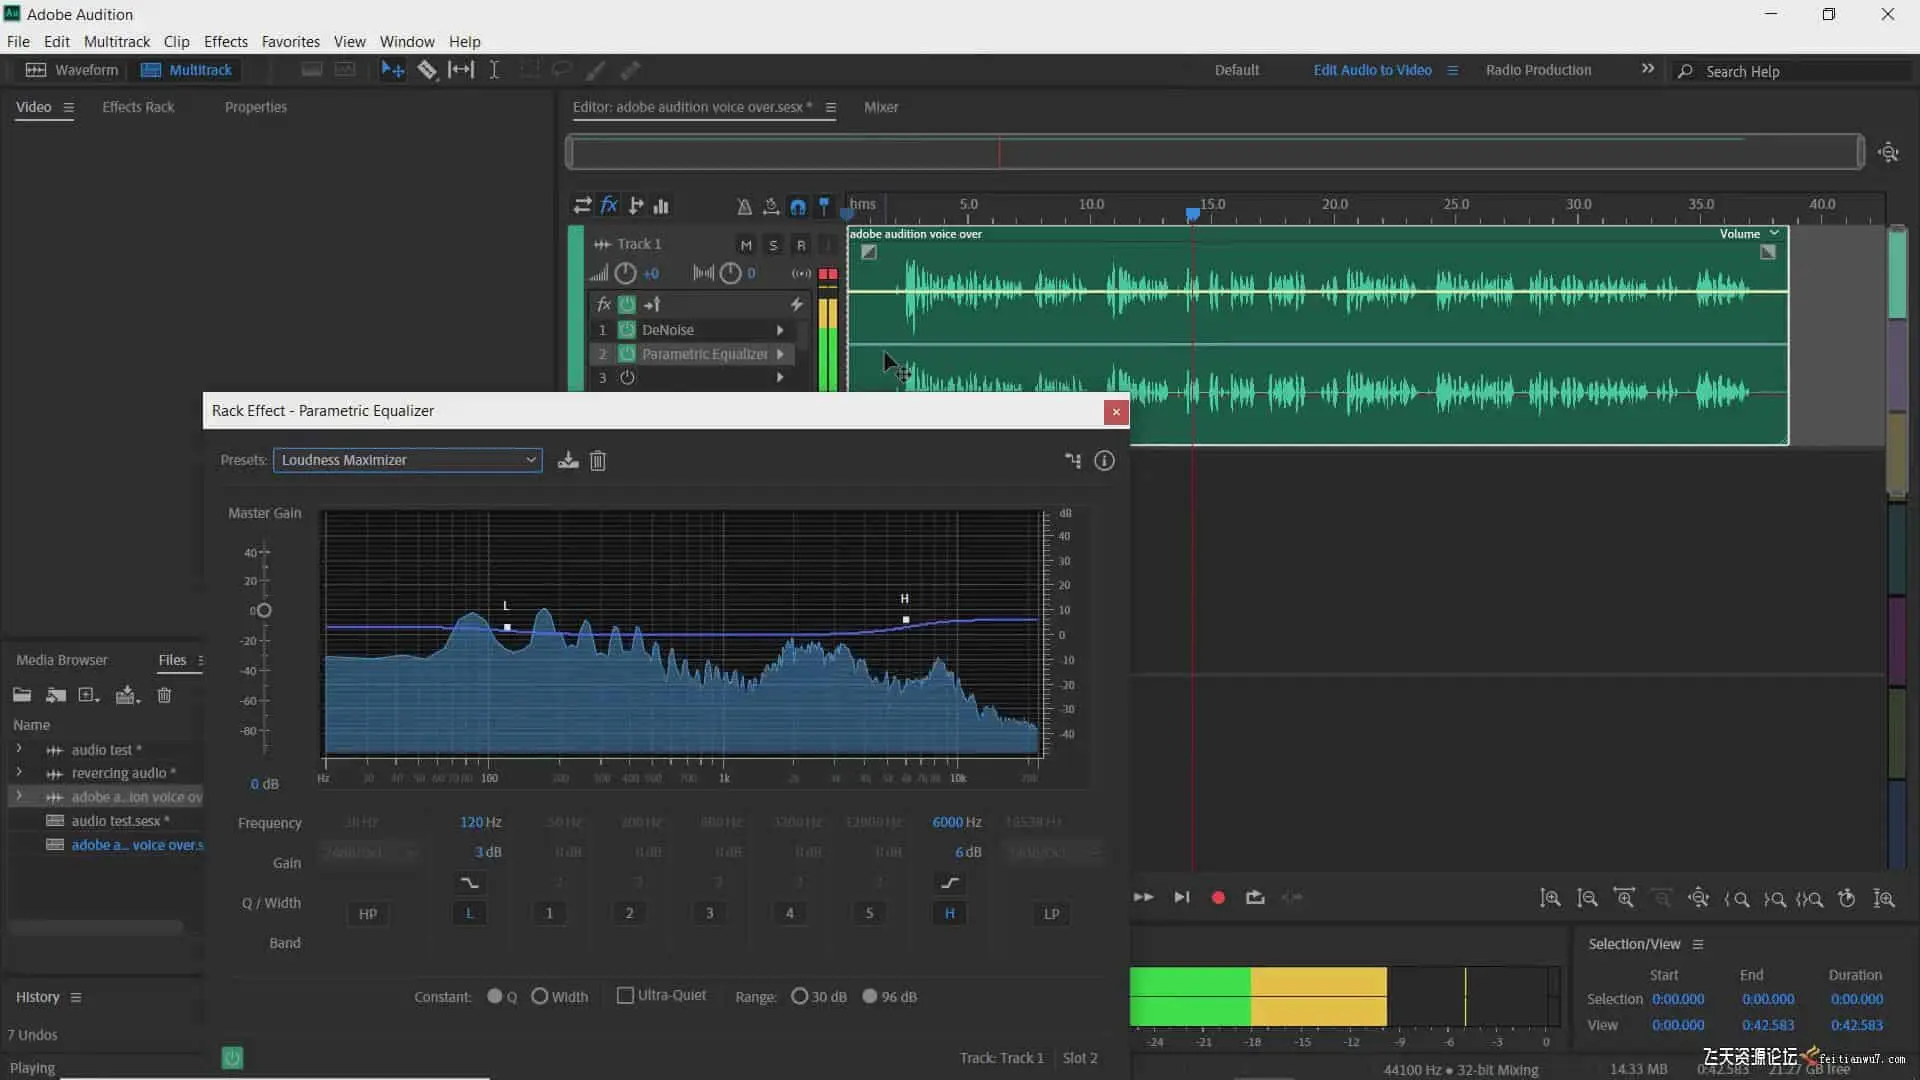The height and width of the screenshot is (1080, 1920).
Task: Open the clip Volume dropdown
Action: pos(1774,234)
